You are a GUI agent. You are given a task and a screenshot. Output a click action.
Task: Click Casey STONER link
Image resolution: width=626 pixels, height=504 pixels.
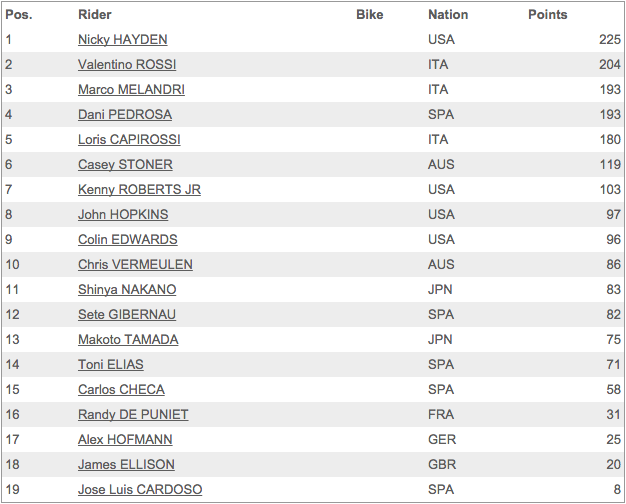pyautogui.click(x=125, y=165)
